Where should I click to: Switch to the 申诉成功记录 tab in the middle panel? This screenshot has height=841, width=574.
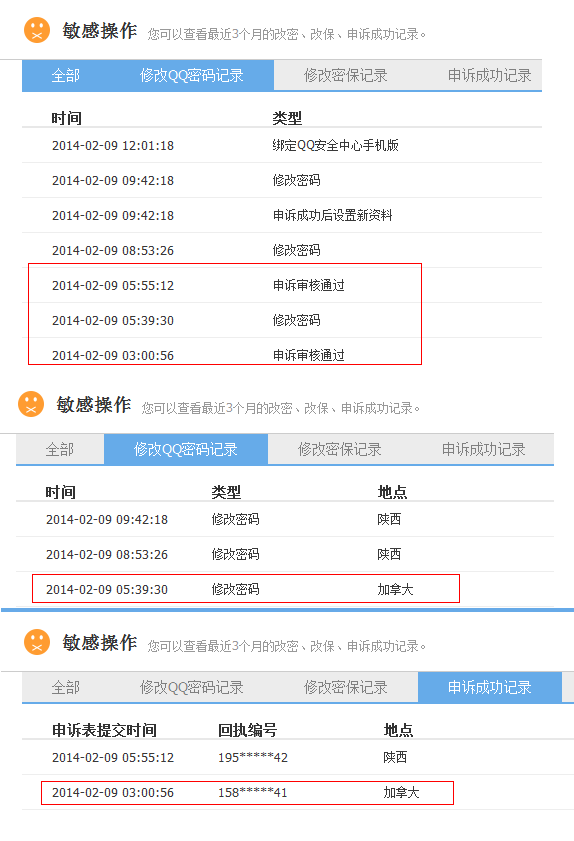(x=483, y=449)
